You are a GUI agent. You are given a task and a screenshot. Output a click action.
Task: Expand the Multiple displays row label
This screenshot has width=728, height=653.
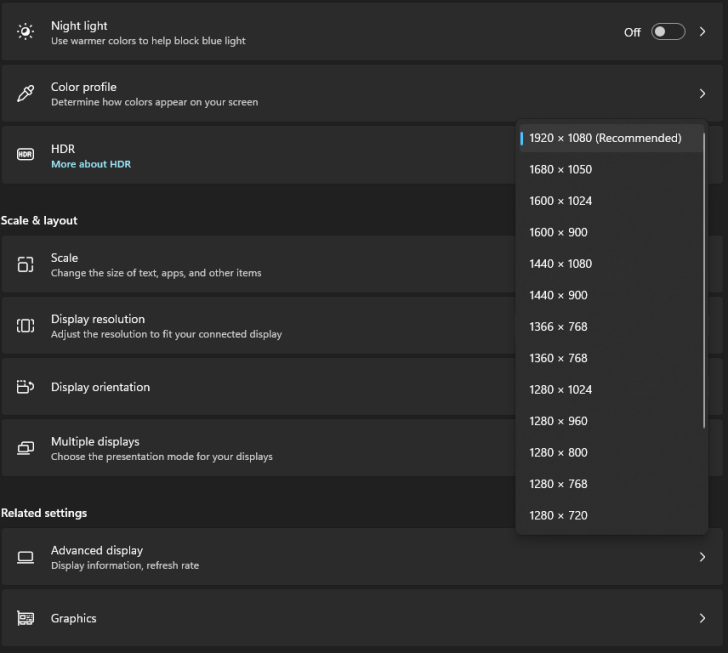(95, 442)
